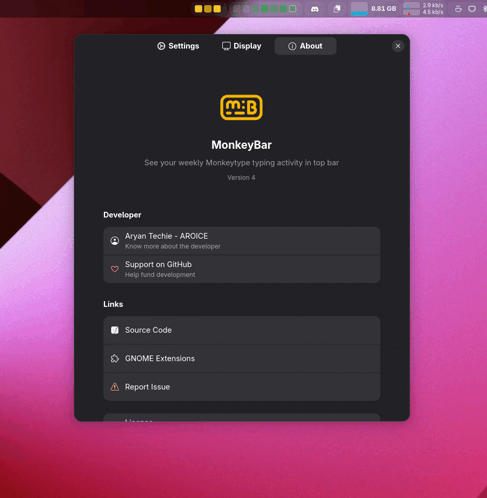Click the yellow squares indicator in top bar
Viewport: 487px width, 498px height.
point(208,9)
